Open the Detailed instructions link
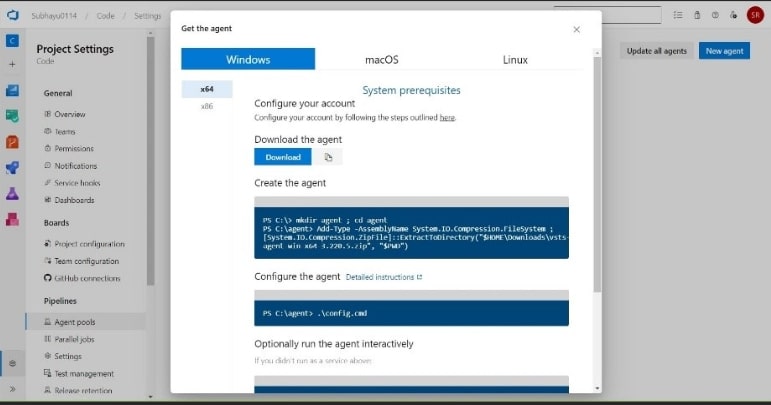The height and width of the screenshot is (405, 771). (384, 277)
